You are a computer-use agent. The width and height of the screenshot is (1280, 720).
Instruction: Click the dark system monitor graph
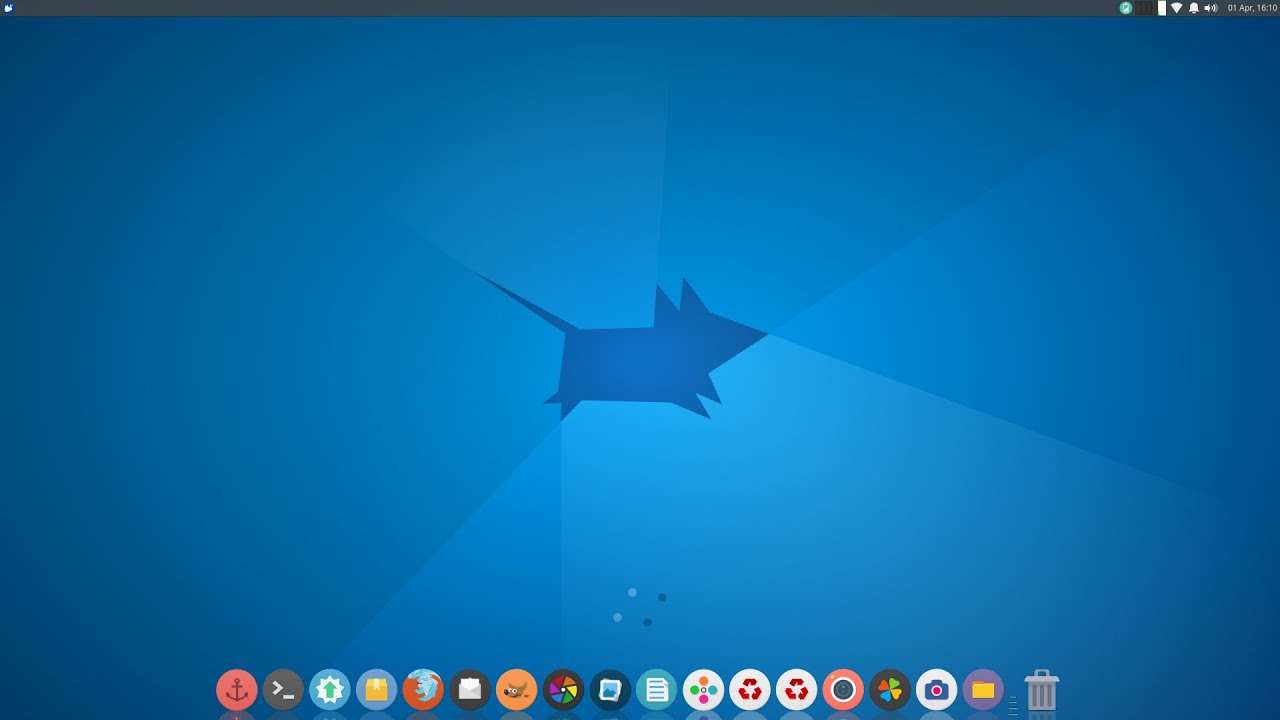[1145, 8]
